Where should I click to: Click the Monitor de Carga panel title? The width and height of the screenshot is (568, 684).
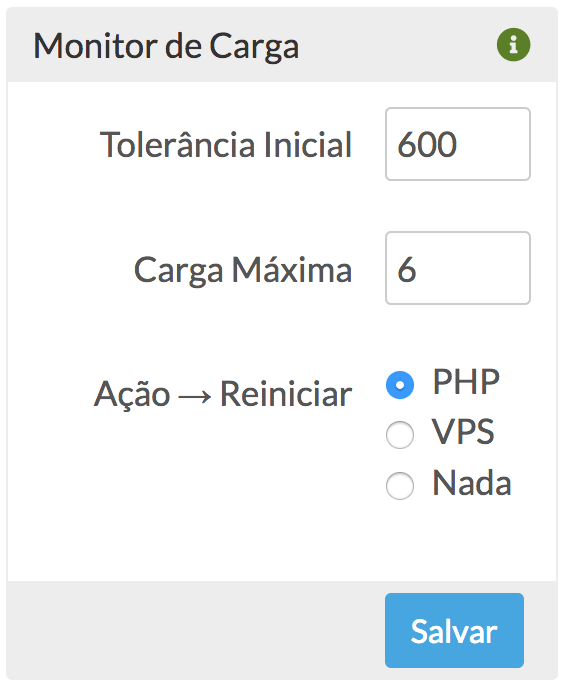coord(166,46)
